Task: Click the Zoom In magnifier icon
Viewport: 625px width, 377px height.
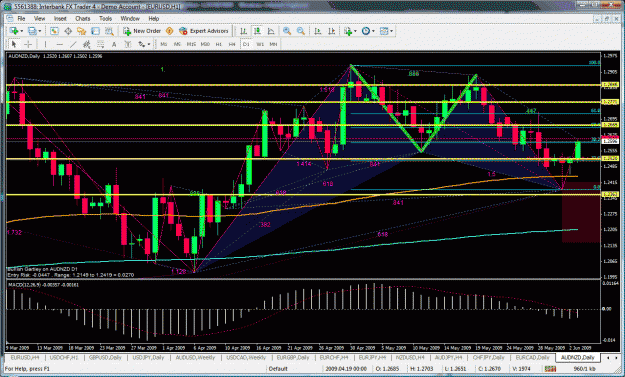Action: tap(287, 31)
